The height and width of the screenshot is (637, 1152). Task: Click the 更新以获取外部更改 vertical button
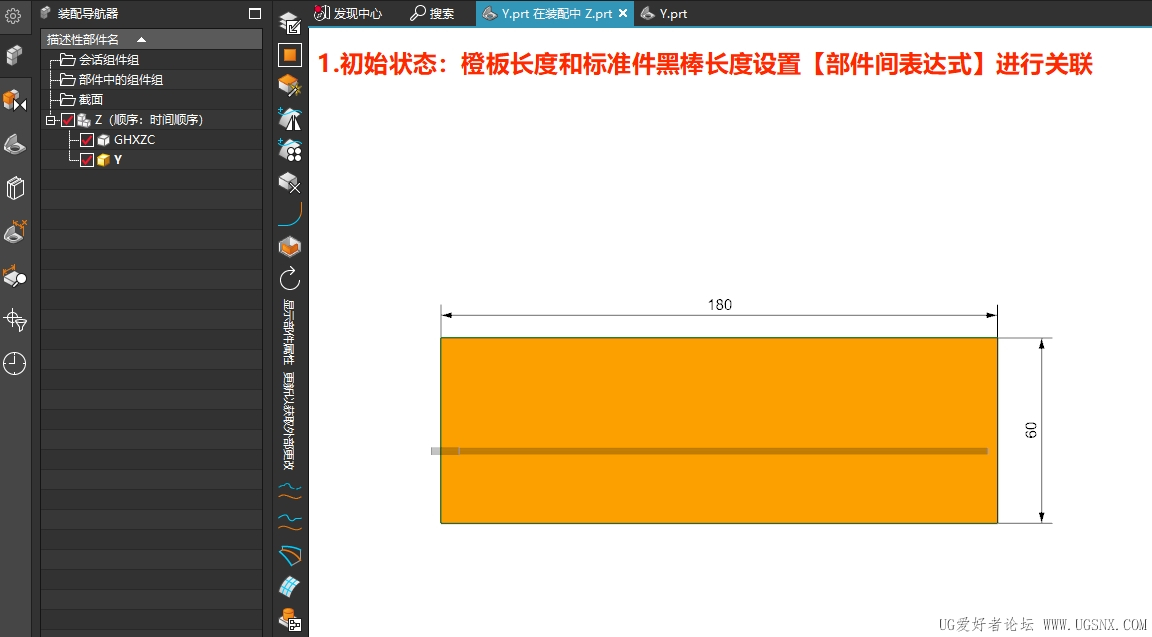[x=289, y=421]
